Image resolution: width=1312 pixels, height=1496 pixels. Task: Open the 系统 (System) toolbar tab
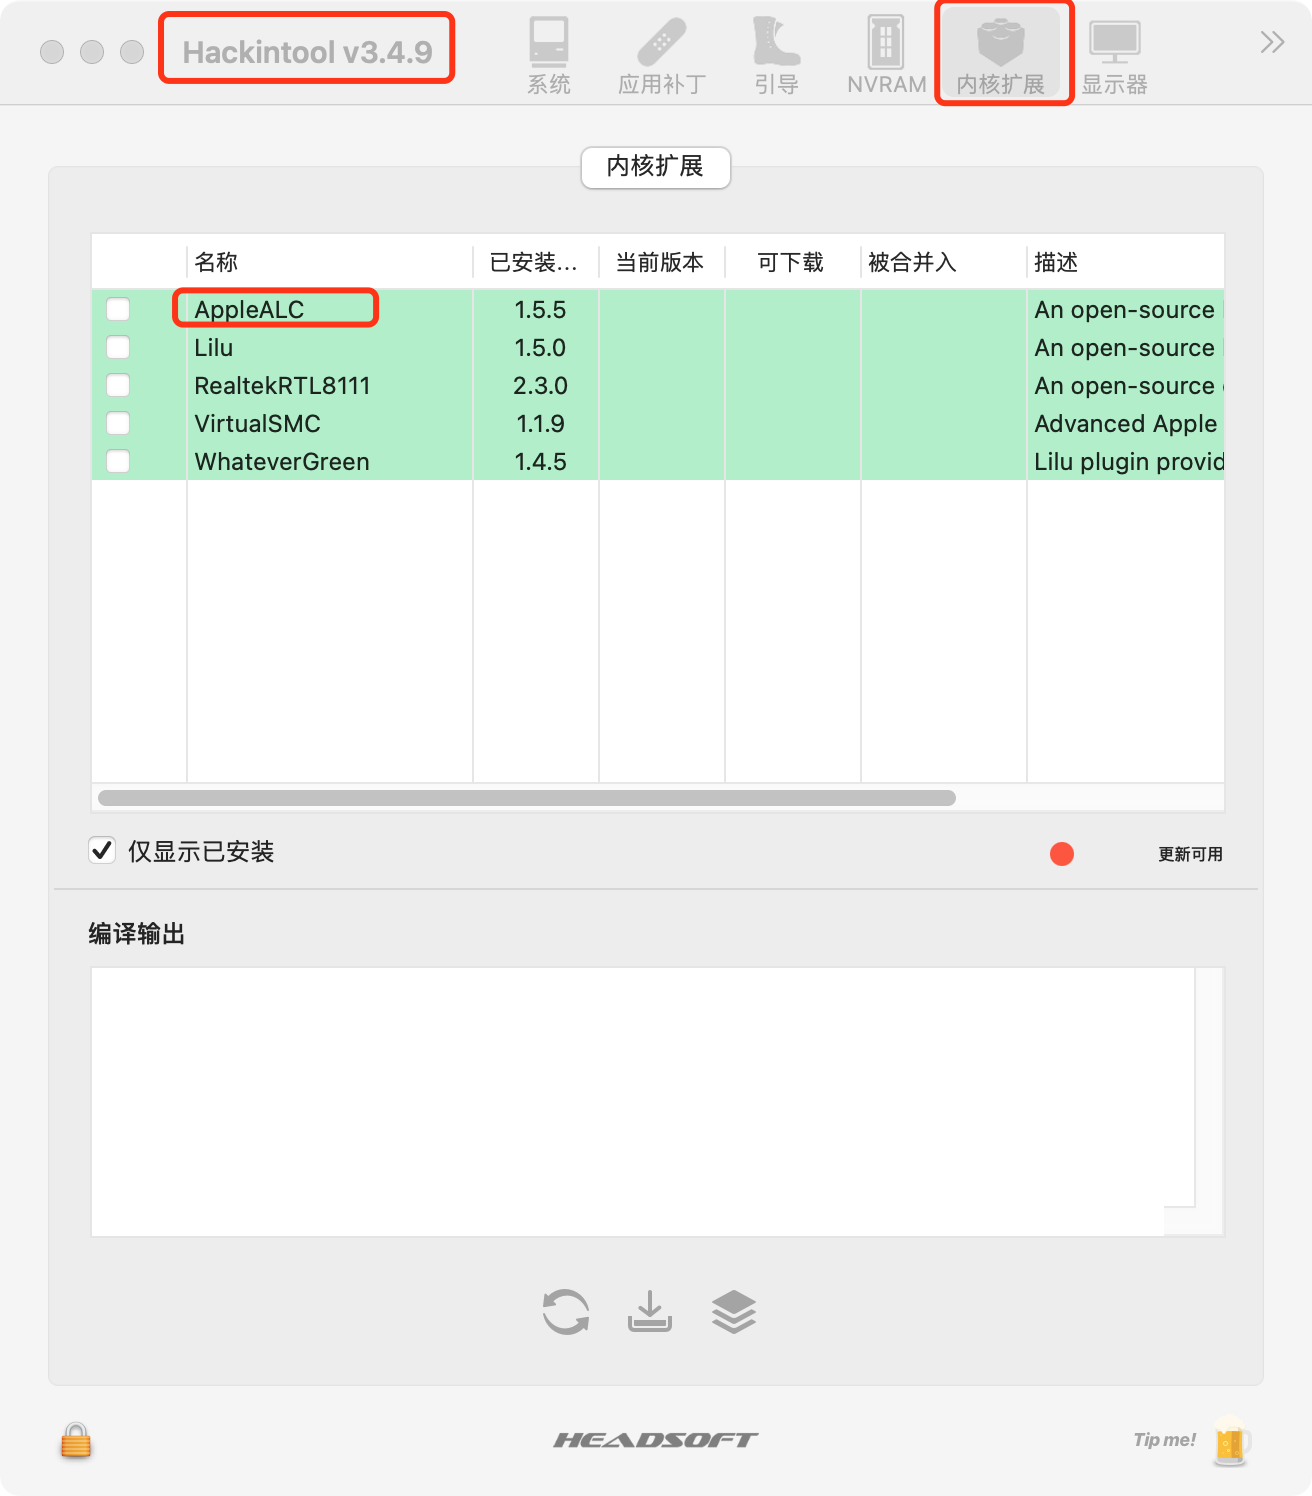pyautogui.click(x=549, y=55)
